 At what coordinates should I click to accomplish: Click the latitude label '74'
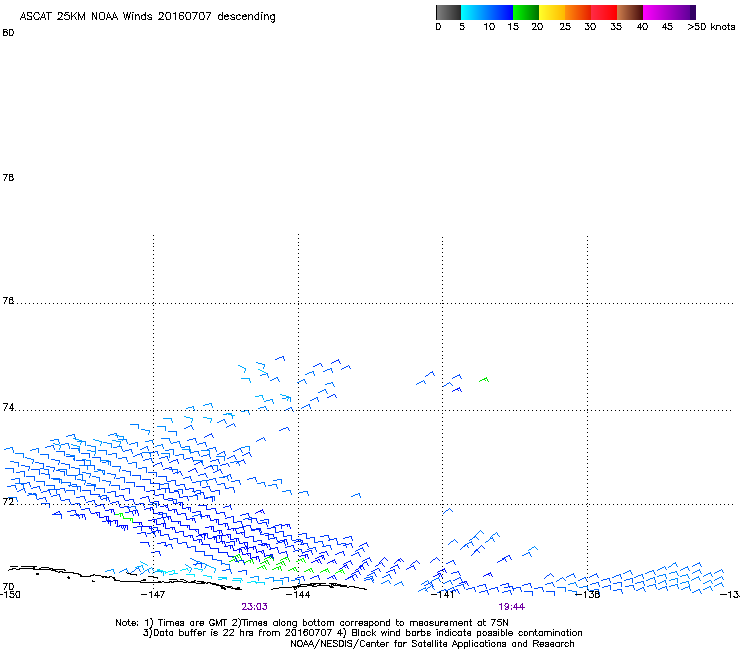click(x=8, y=407)
